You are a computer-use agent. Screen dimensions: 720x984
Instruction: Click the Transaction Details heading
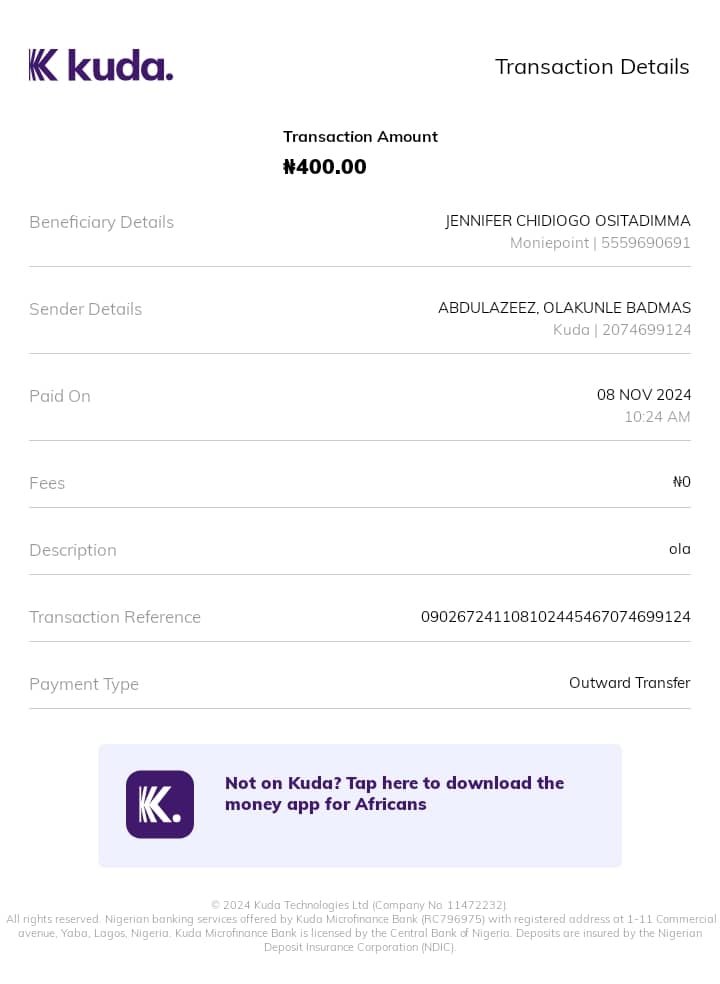592,67
